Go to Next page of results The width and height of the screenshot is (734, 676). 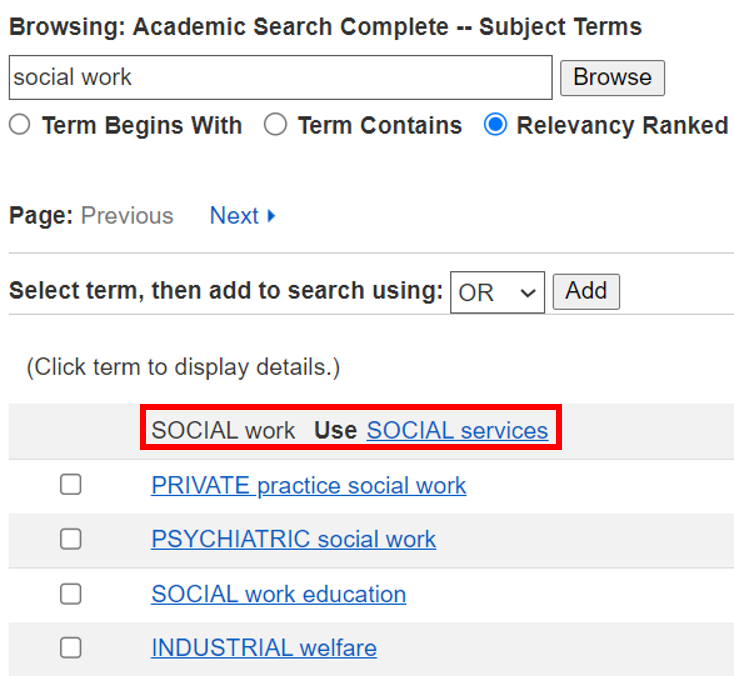(x=235, y=216)
